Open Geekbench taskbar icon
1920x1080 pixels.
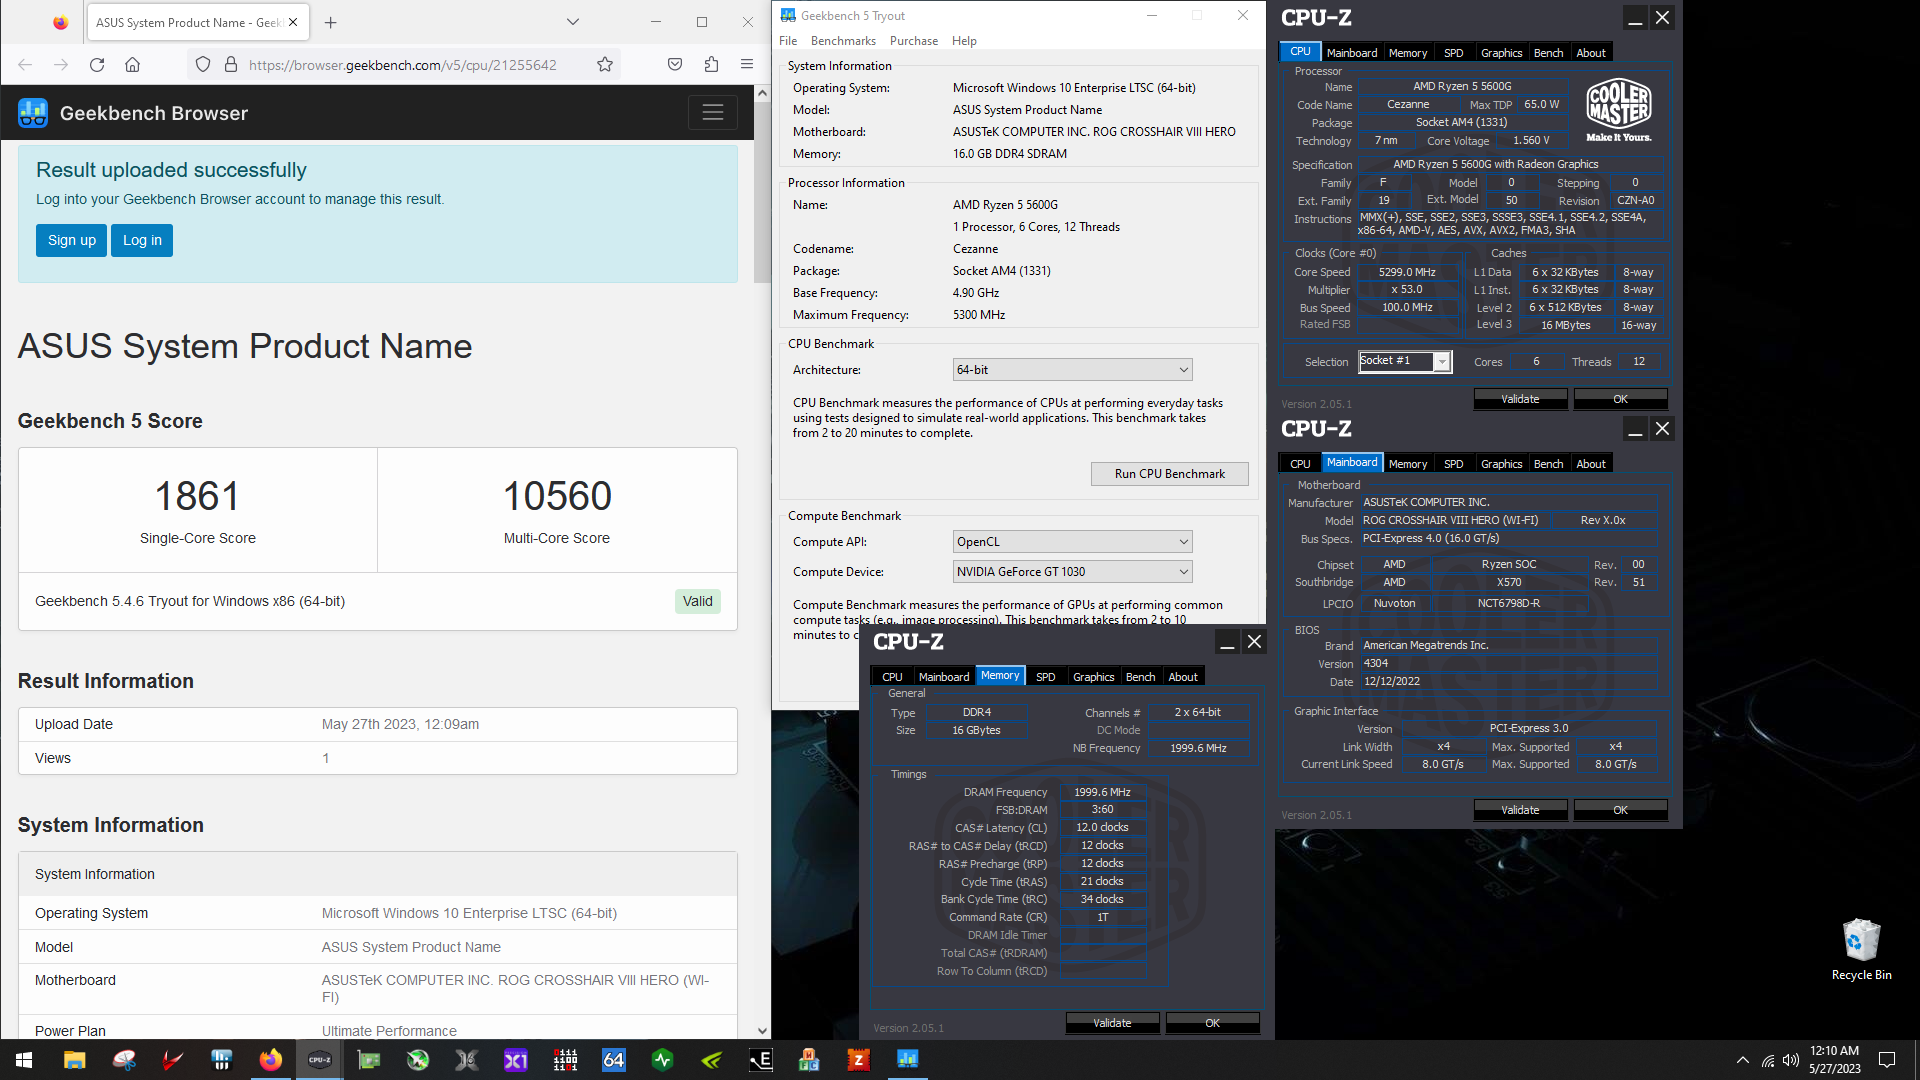coord(908,1060)
